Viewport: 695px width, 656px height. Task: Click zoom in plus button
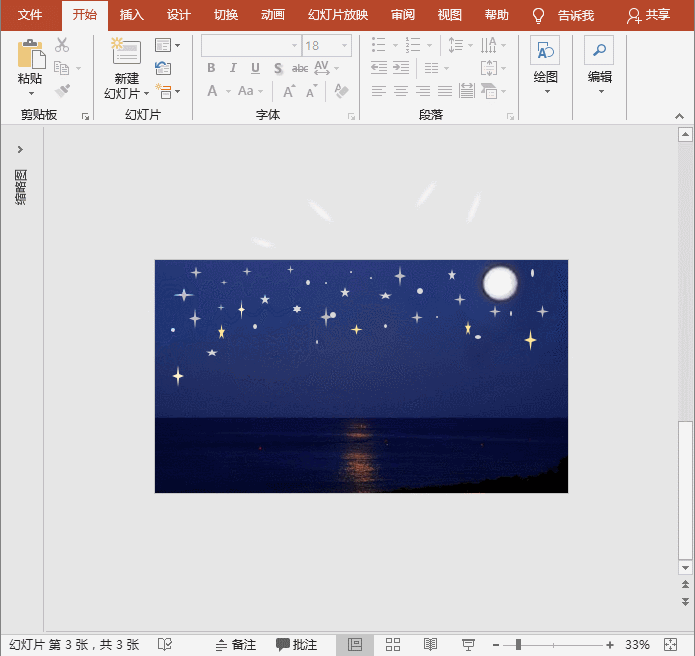click(x=610, y=645)
